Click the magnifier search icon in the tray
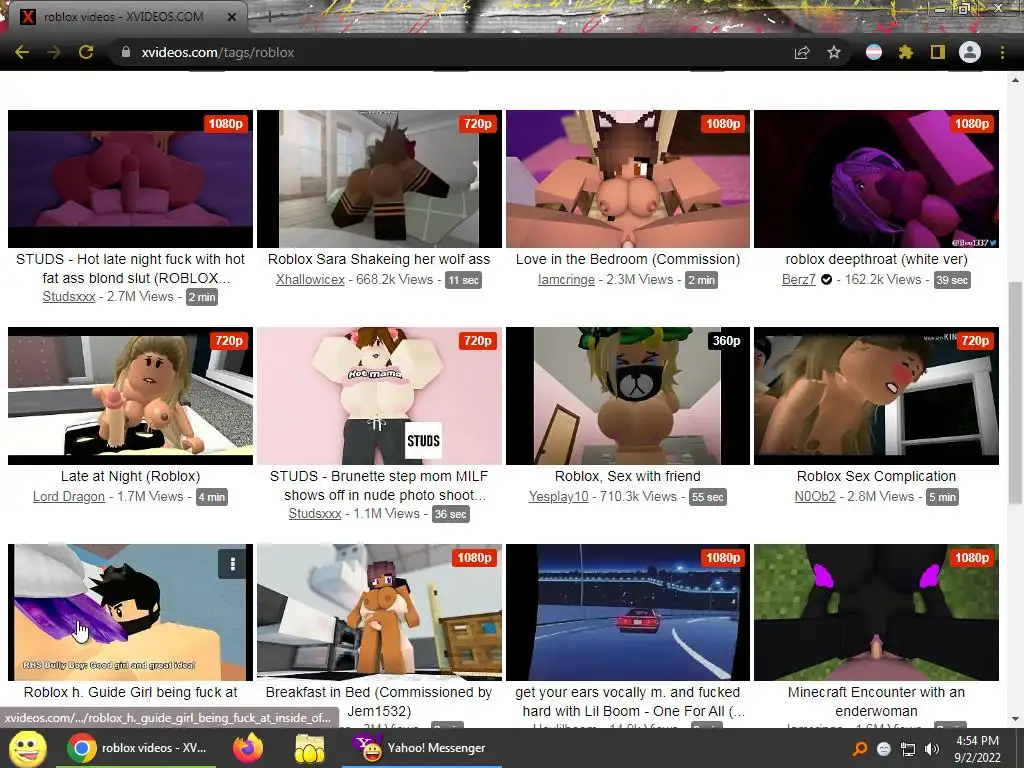The image size is (1024, 768). click(x=861, y=748)
